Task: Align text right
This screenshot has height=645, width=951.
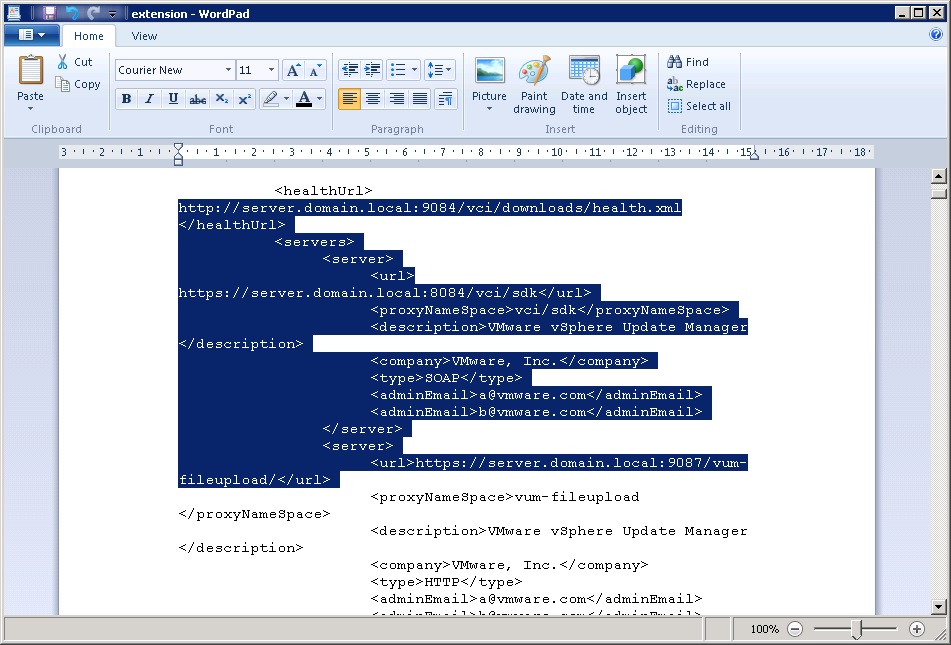Action: tap(396, 99)
